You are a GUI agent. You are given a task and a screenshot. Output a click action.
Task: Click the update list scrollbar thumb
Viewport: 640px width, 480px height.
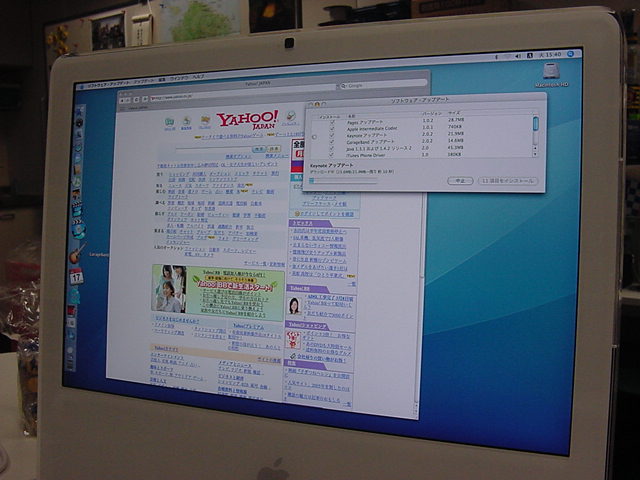(536, 123)
